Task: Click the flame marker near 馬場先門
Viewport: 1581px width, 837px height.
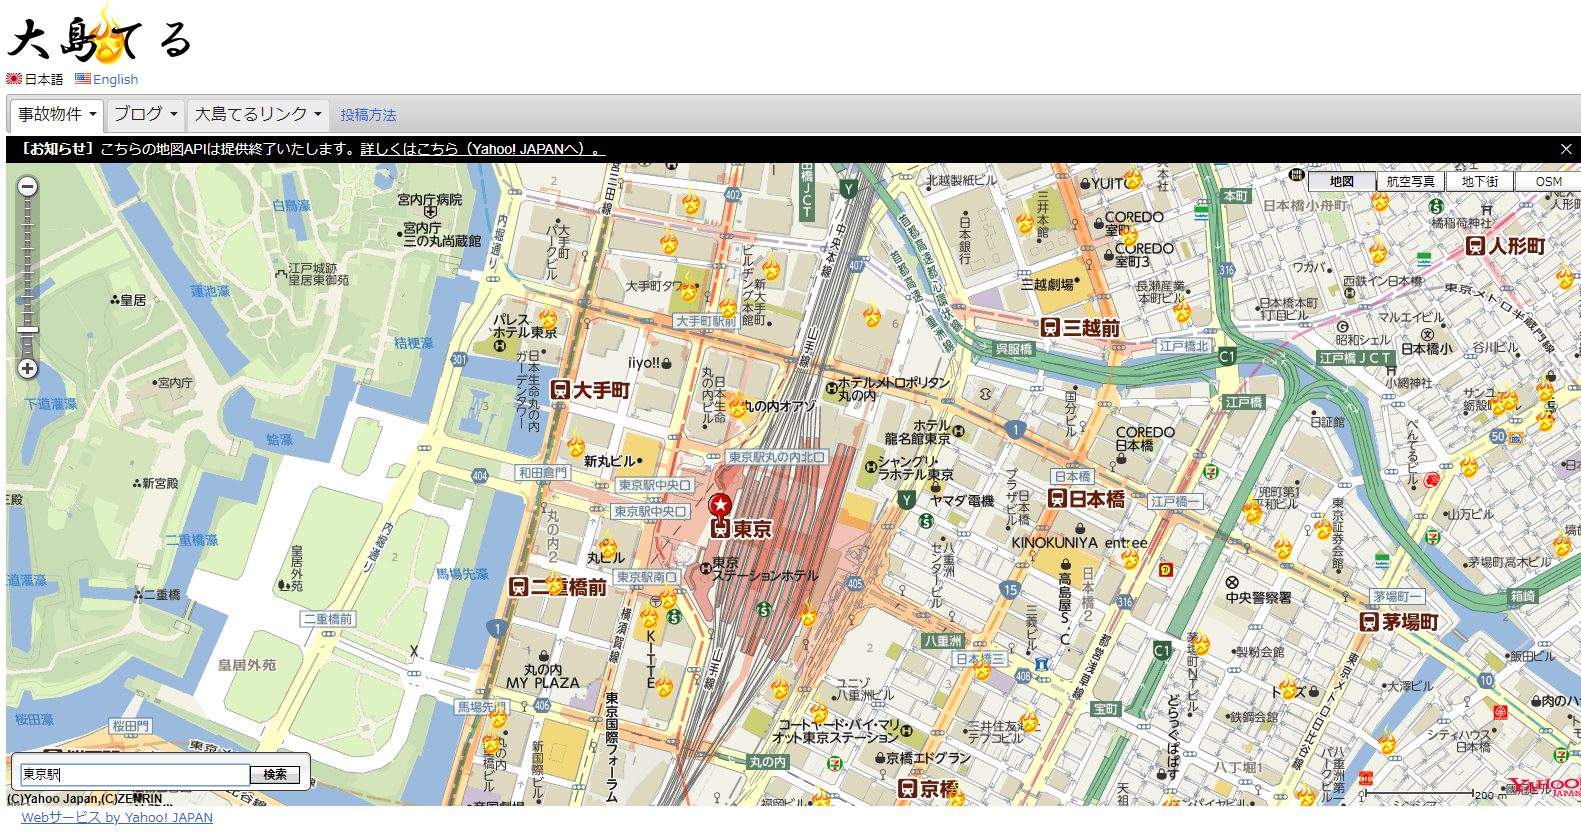Action: coord(498,717)
